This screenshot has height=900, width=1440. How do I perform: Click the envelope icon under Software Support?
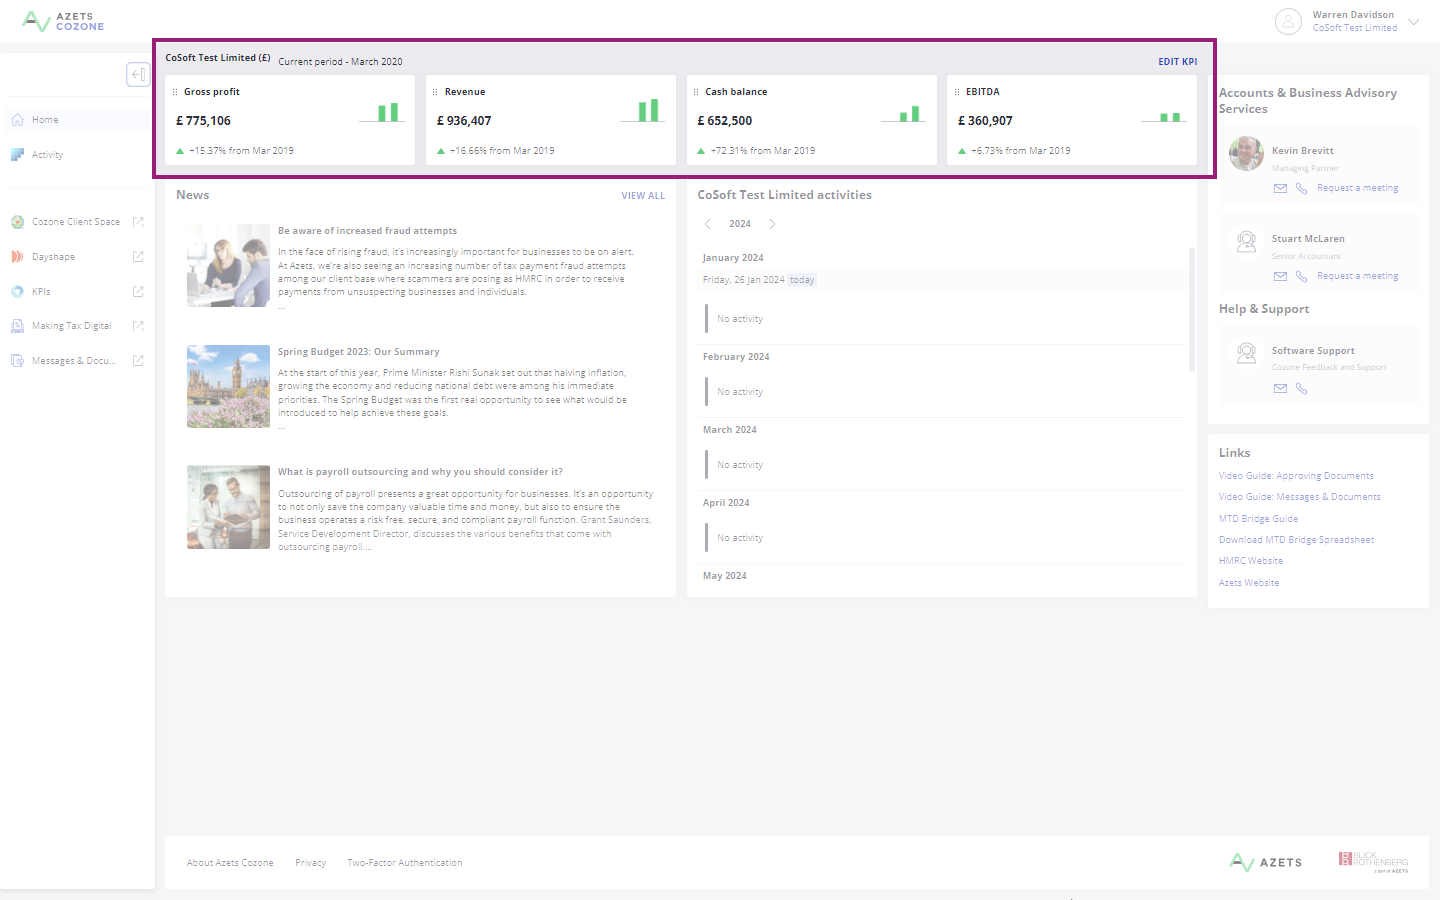pos(1280,389)
